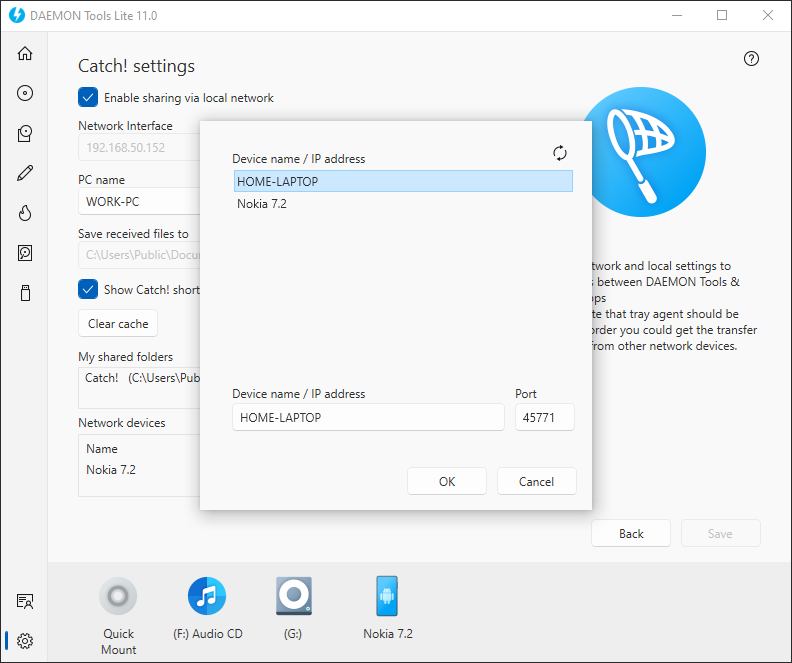
Task: Select the pencil editor icon in sidebar
Action: click(x=25, y=173)
